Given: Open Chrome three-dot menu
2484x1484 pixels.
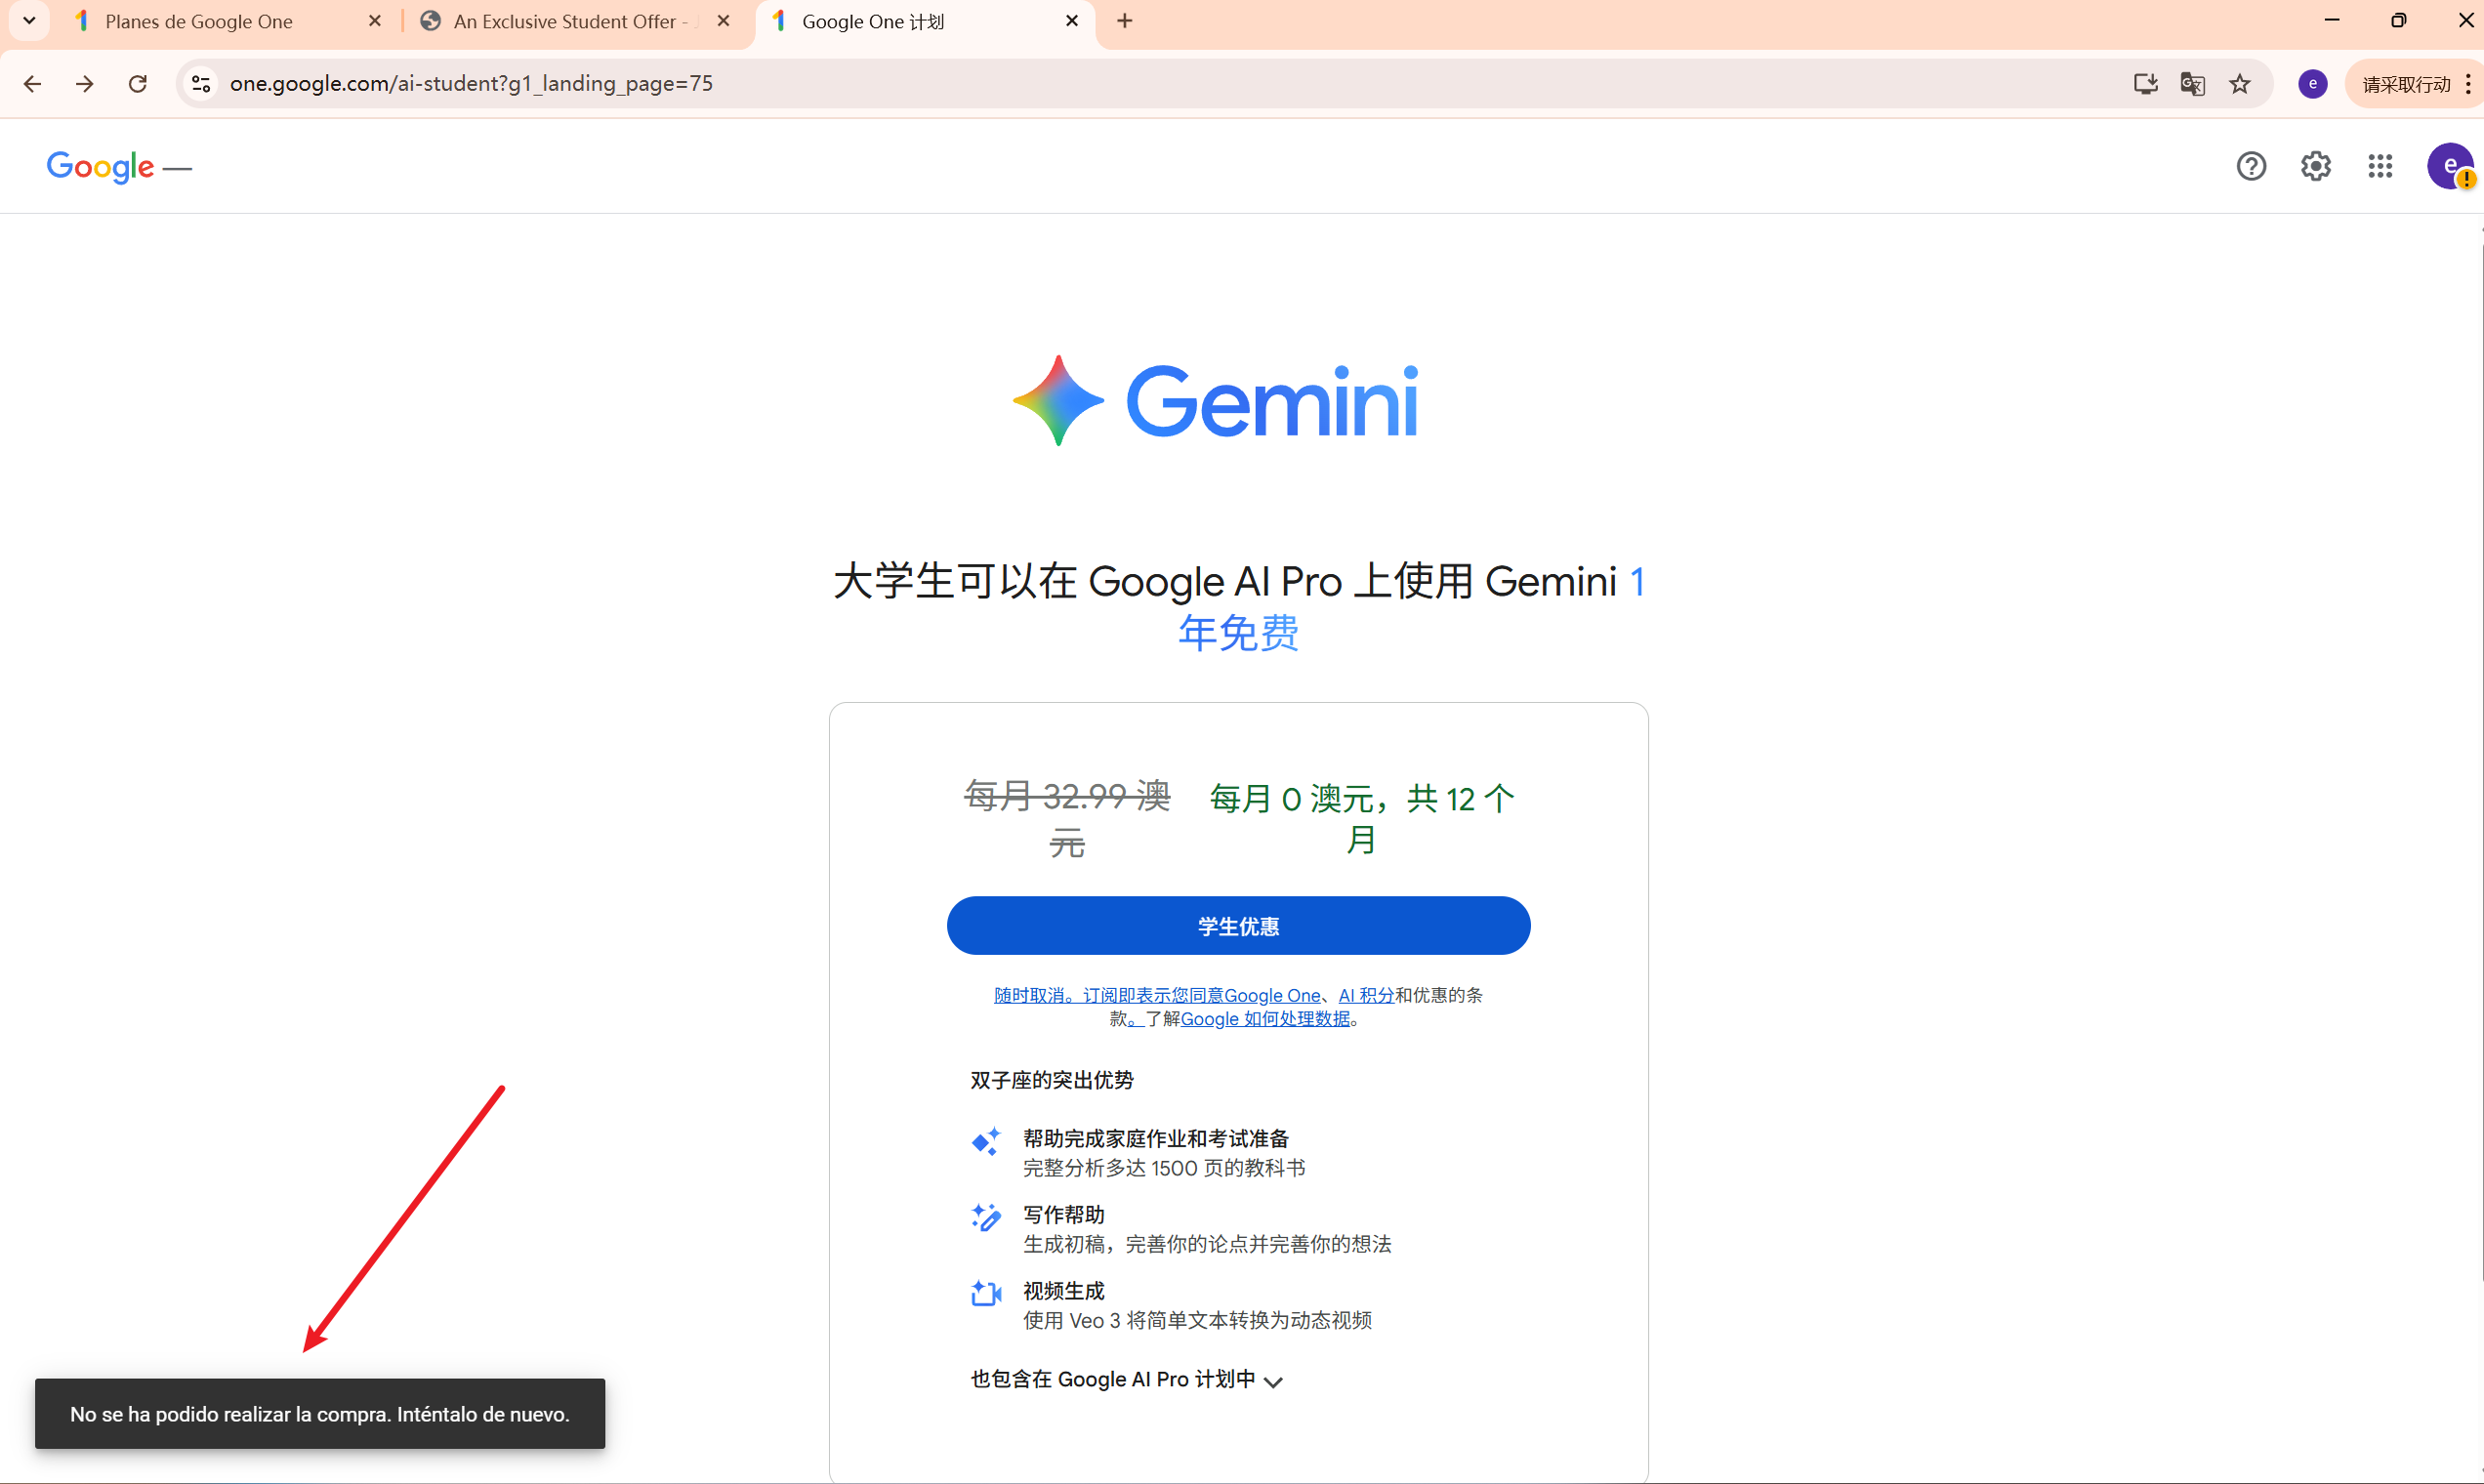Looking at the screenshot, I should [2468, 84].
